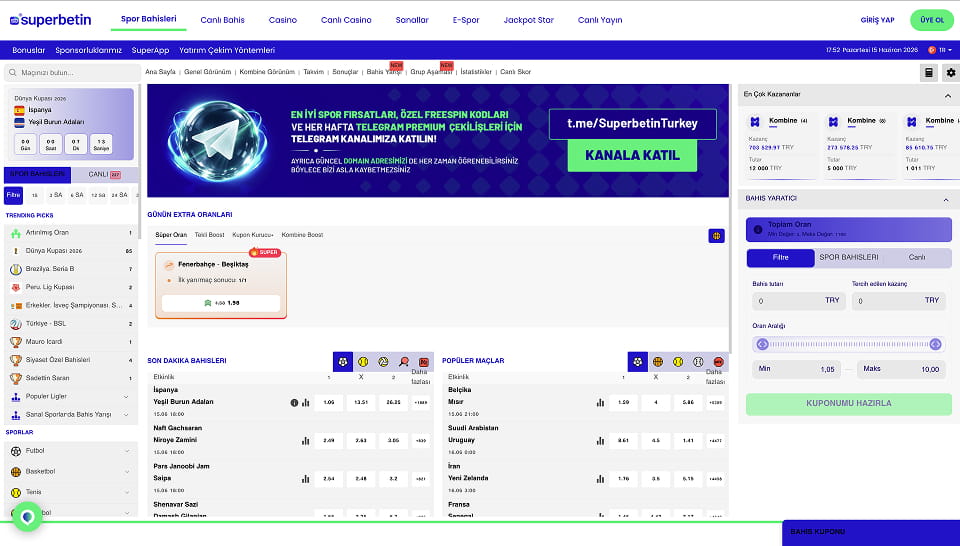Select the football icon in Son Dakika Bahisleri
960x546 pixels.
343,362
